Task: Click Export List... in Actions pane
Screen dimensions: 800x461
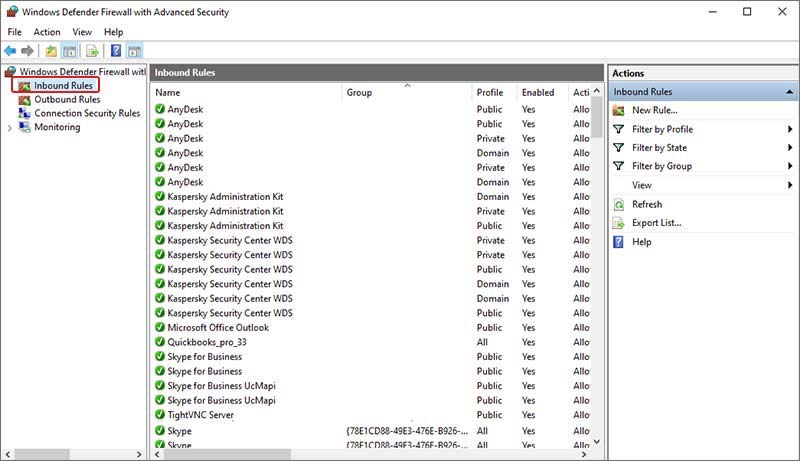Action: [656, 223]
